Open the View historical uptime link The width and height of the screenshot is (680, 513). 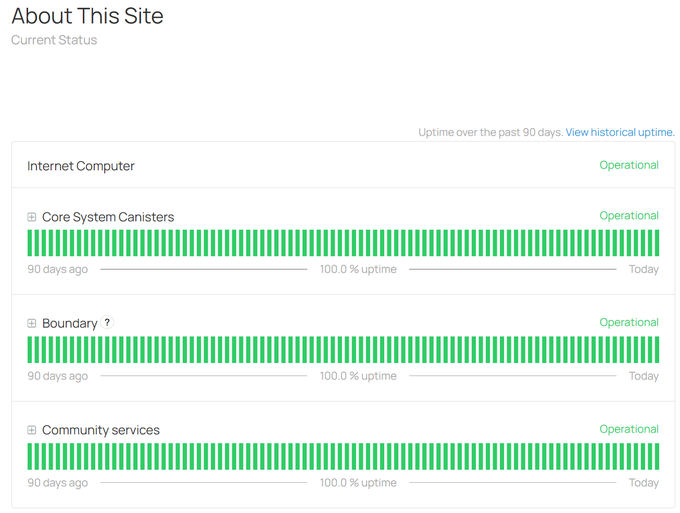click(620, 132)
